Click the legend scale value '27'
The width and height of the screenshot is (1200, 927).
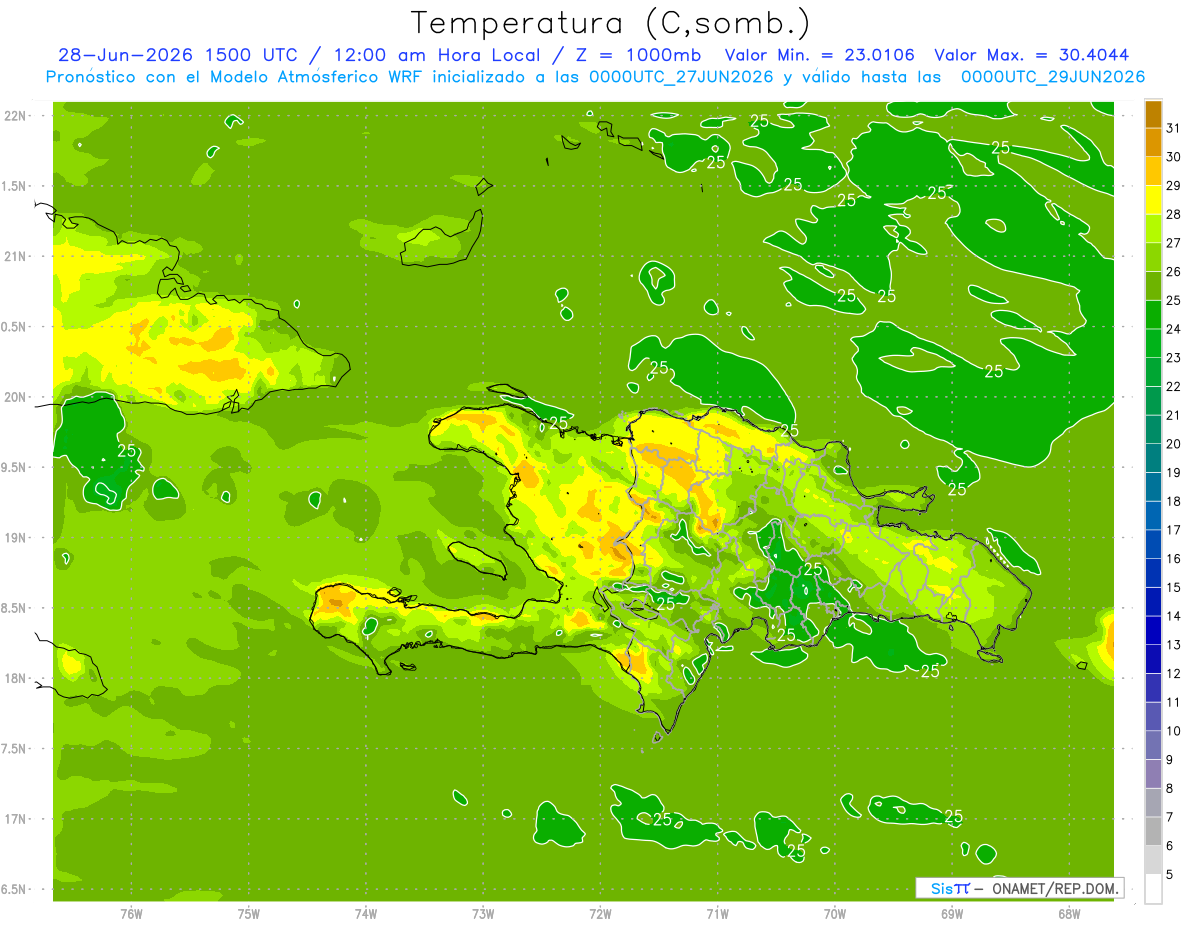click(x=1173, y=243)
